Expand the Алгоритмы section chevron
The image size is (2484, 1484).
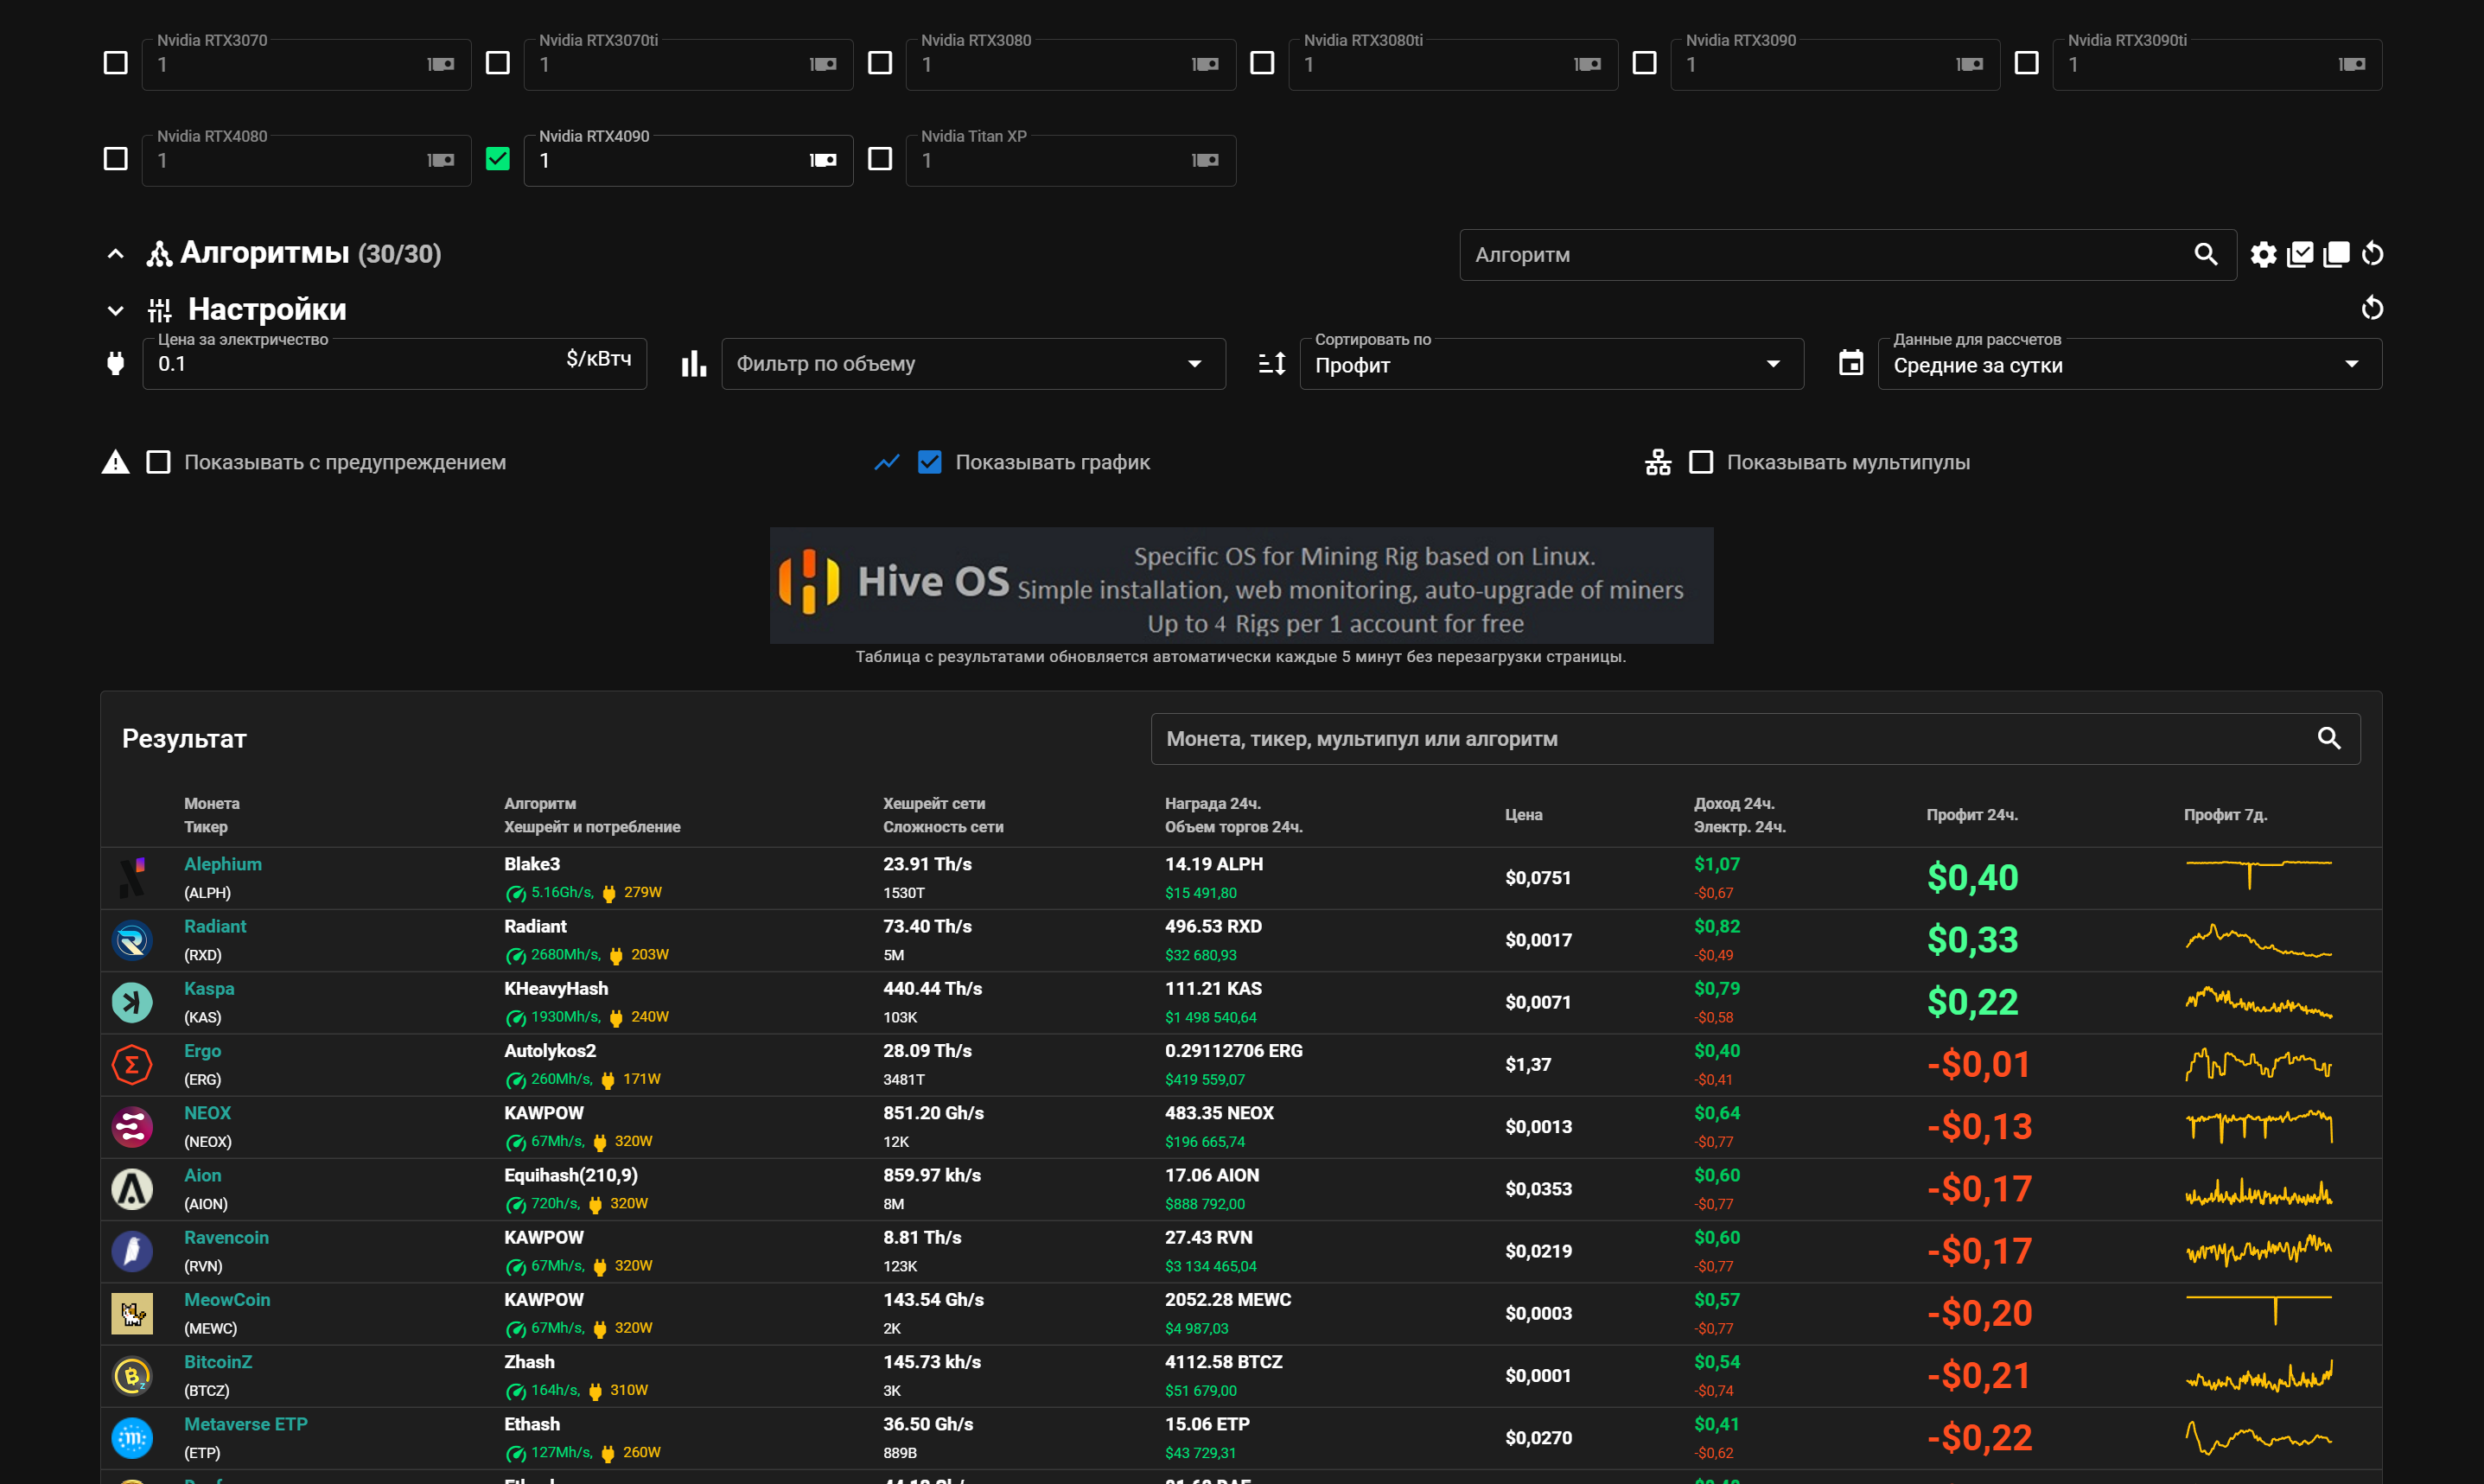(116, 254)
